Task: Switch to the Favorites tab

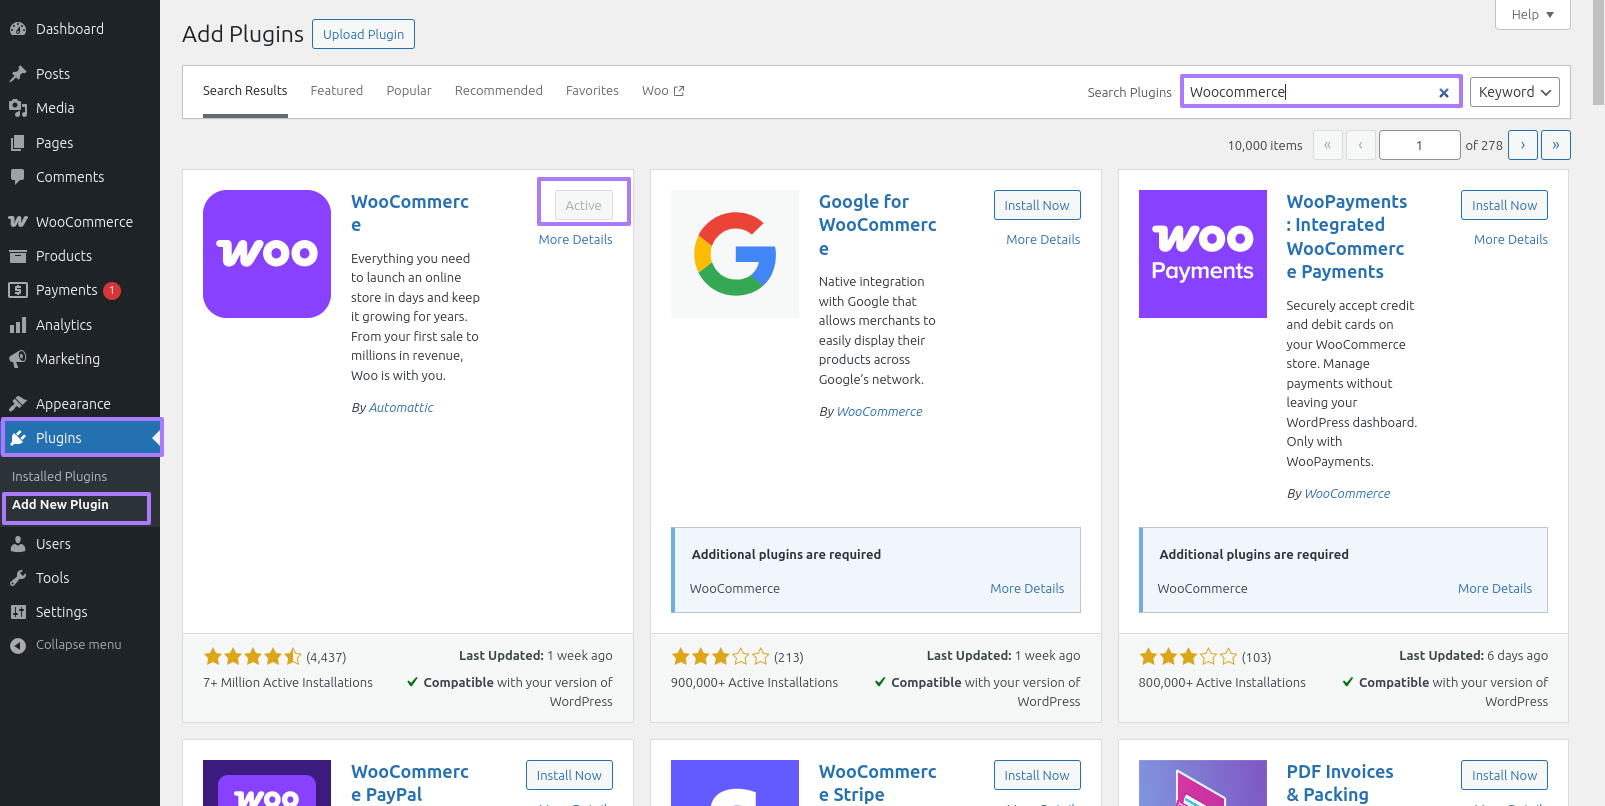Action: pyautogui.click(x=592, y=91)
